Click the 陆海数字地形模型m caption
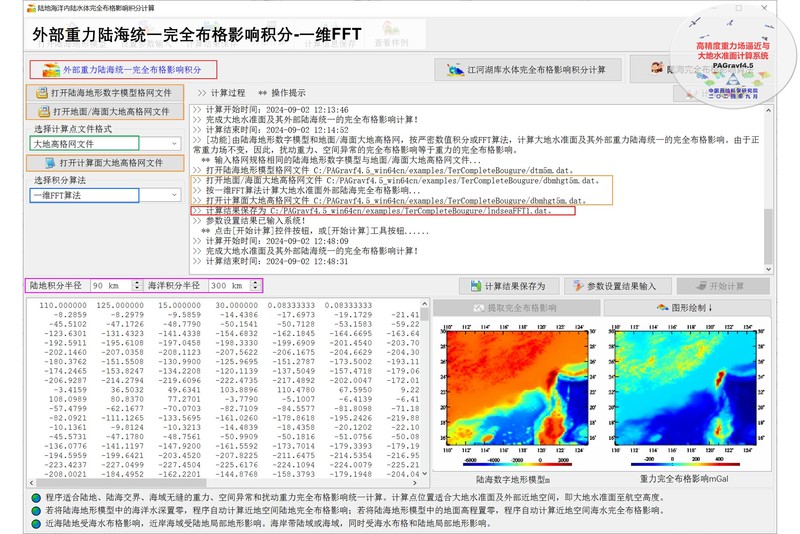 [513, 479]
